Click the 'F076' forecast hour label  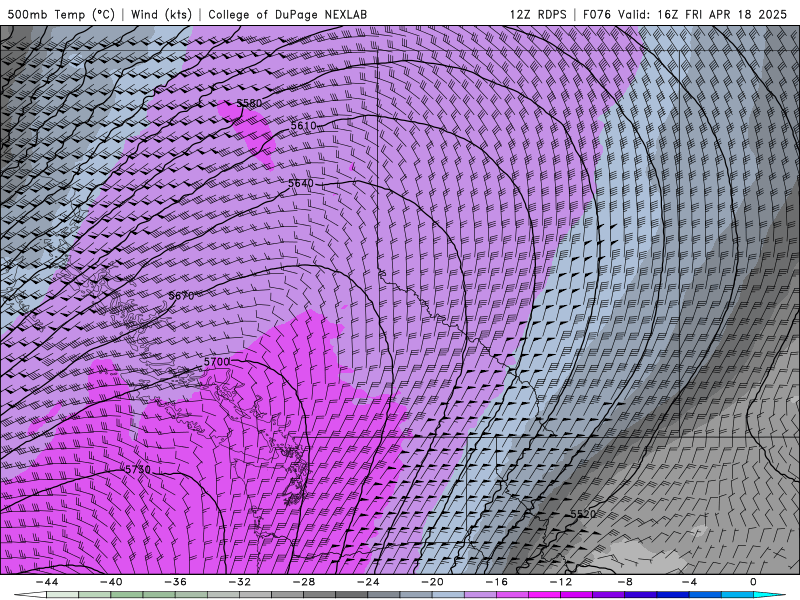[596, 14]
